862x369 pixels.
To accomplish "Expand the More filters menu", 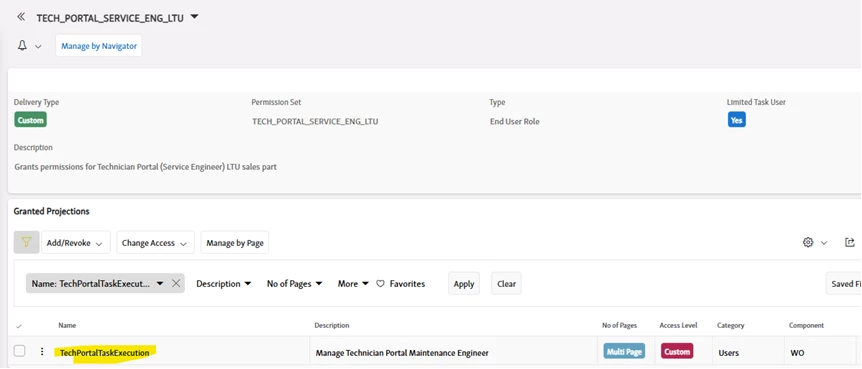I will point(352,284).
